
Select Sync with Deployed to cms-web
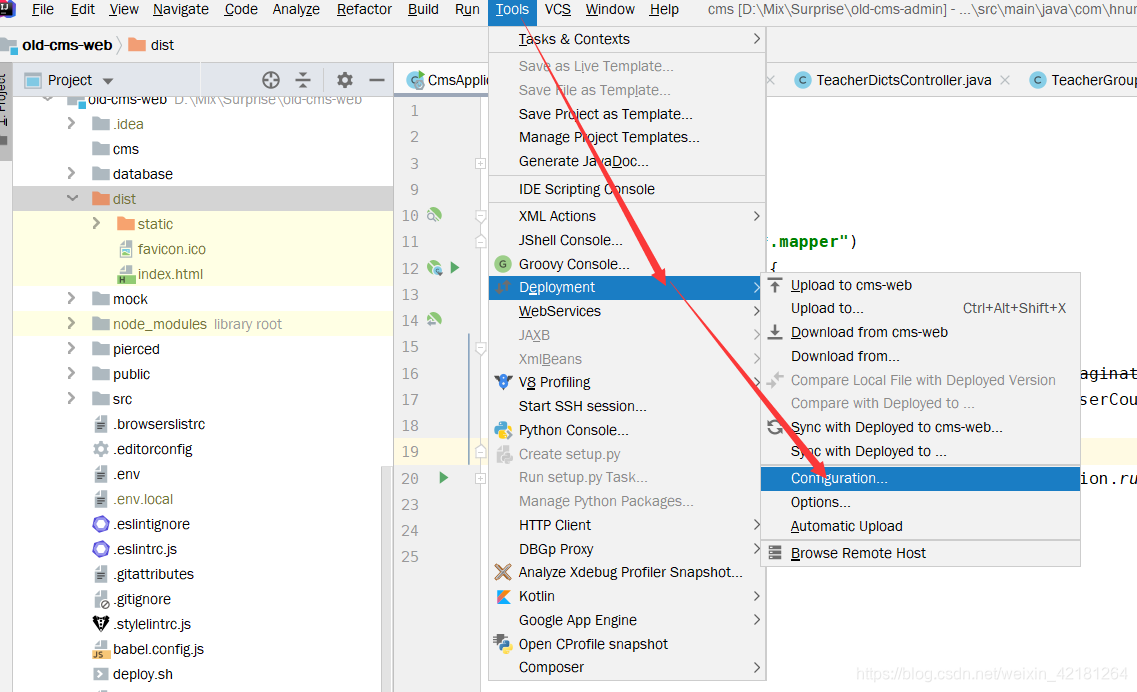click(x=920, y=427)
